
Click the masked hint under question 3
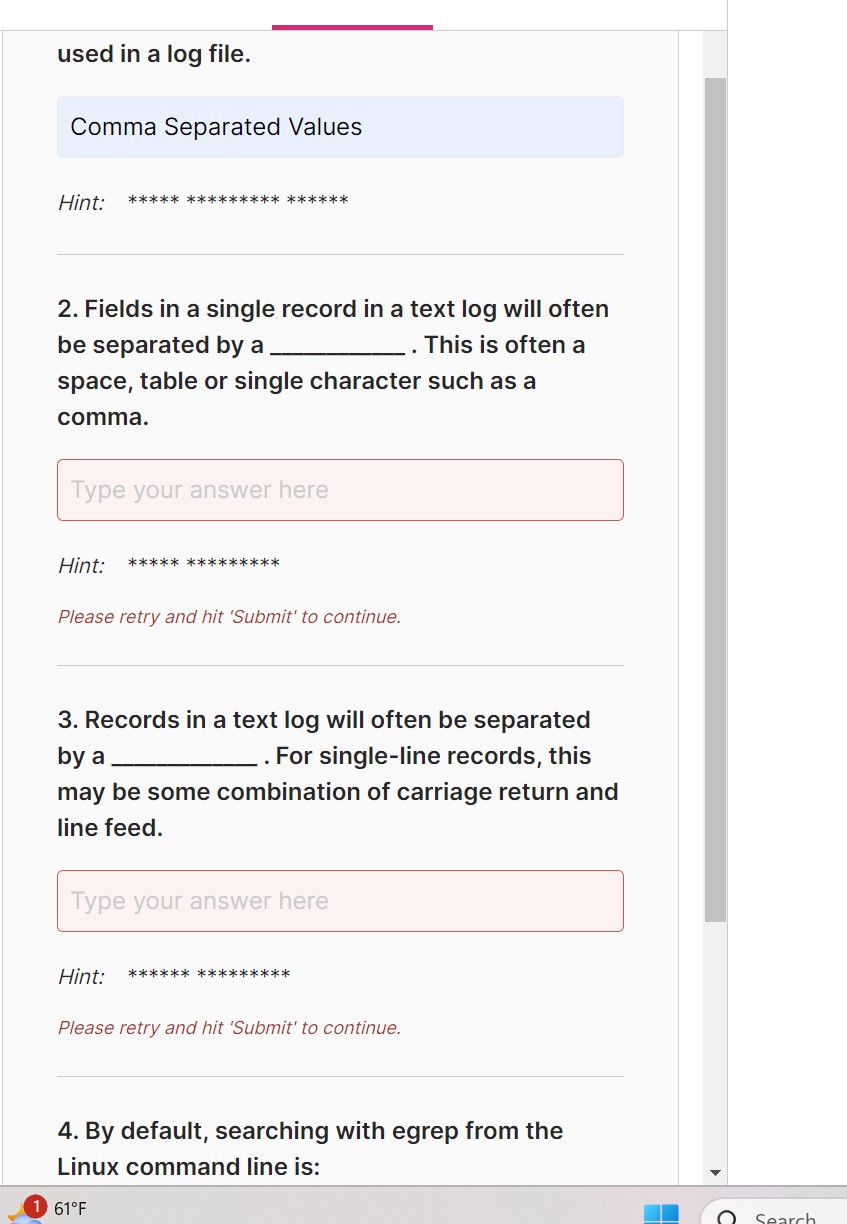[x=209, y=976]
